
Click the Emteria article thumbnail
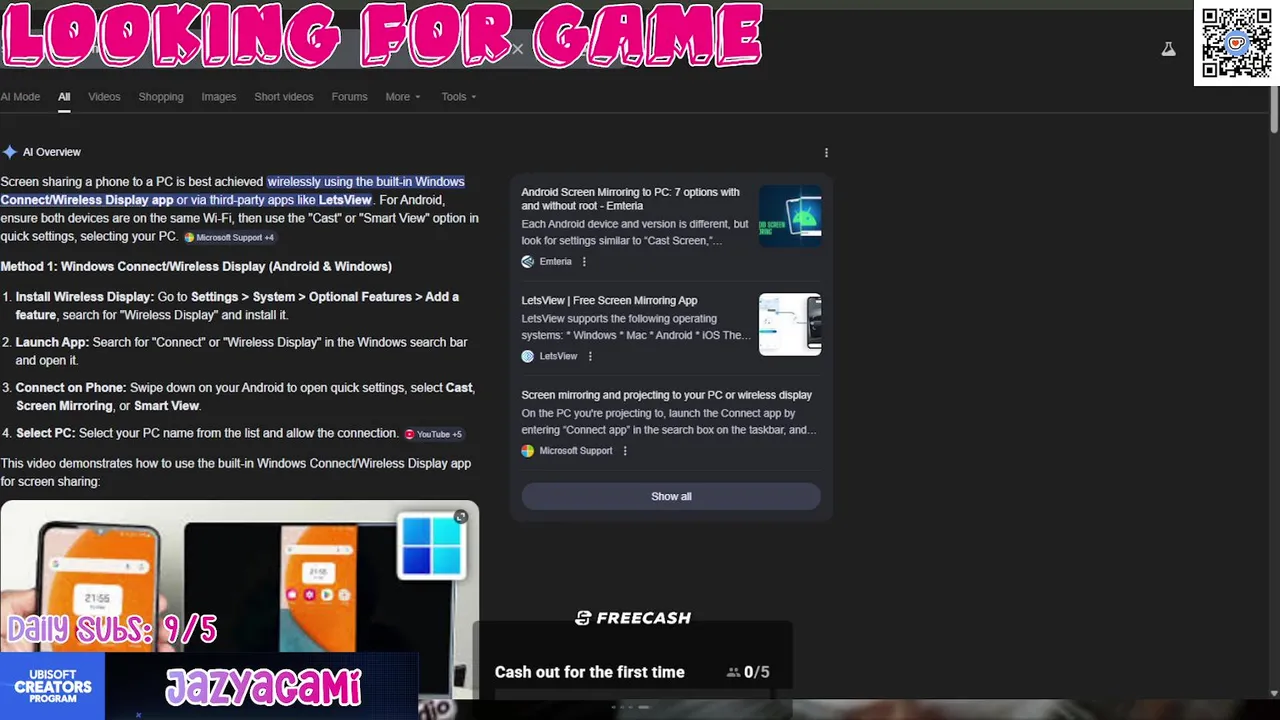790,216
